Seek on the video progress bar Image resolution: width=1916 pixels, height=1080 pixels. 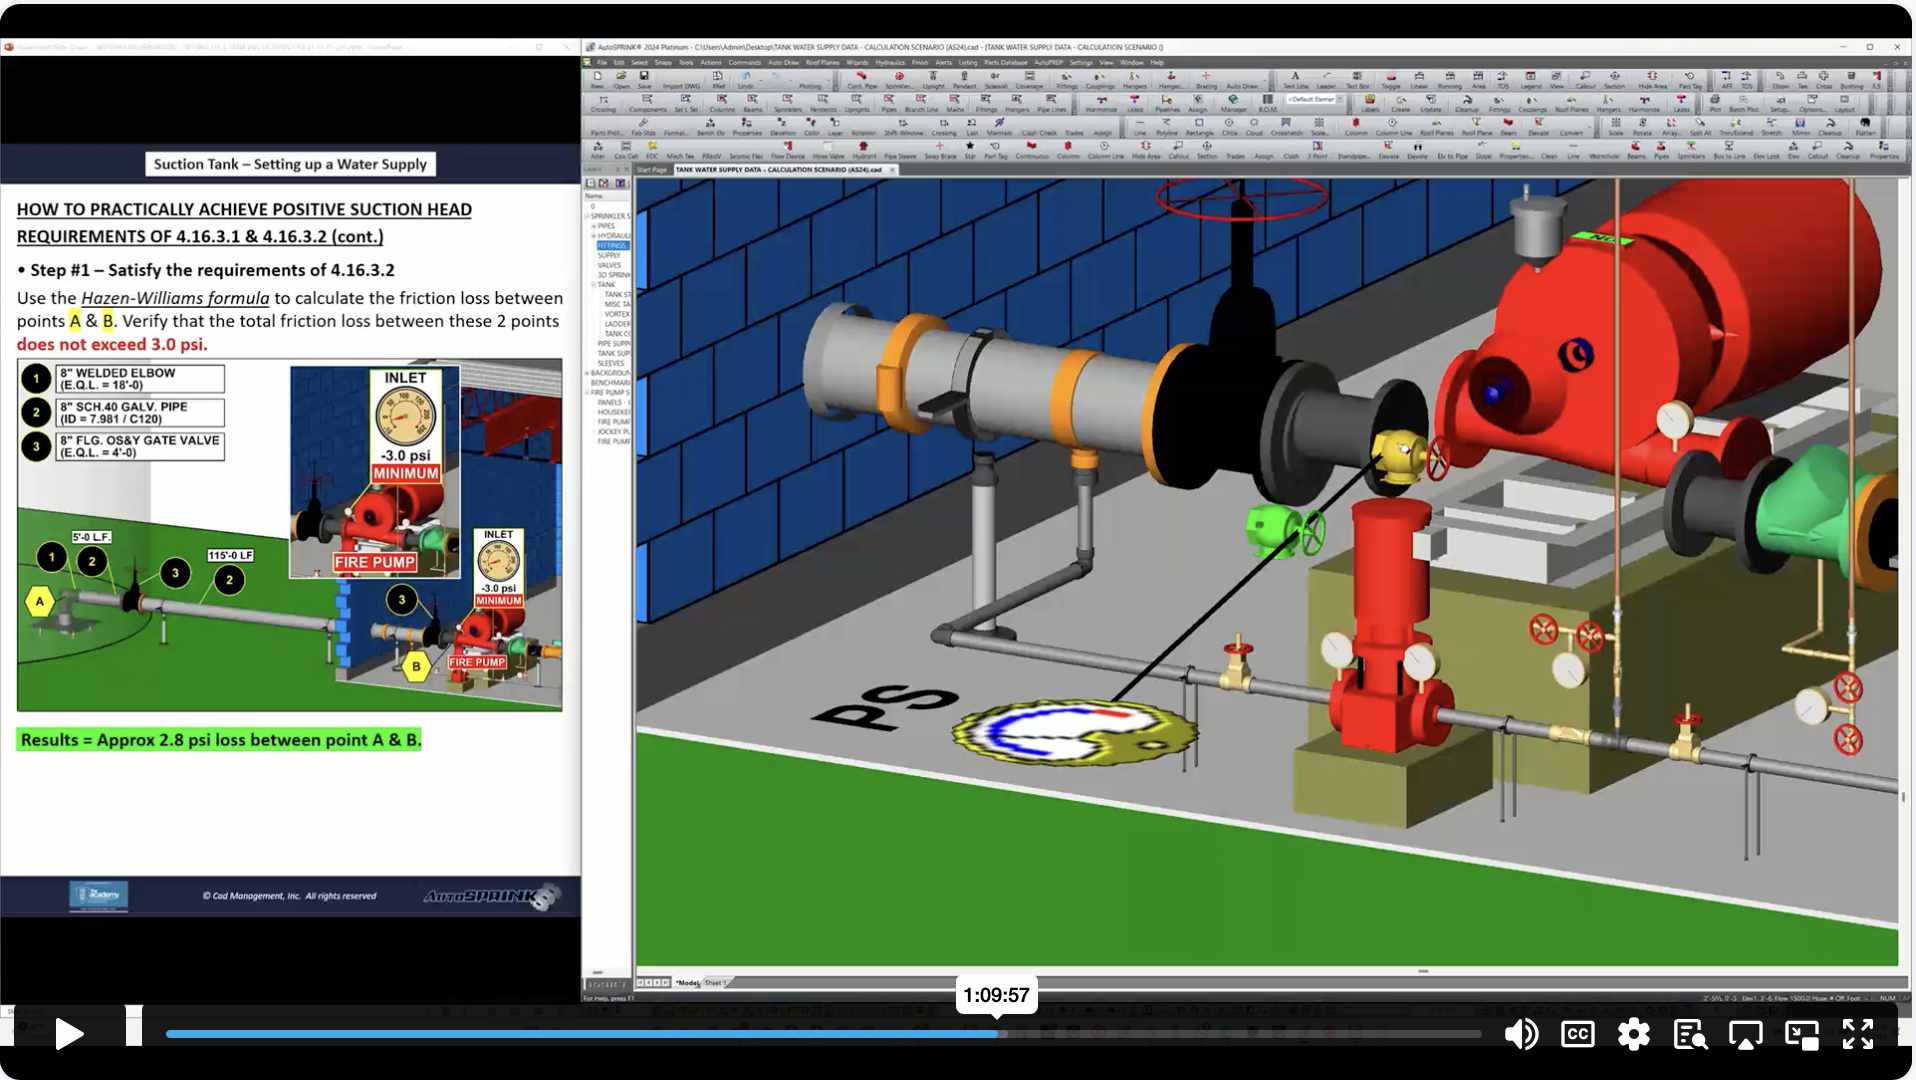coord(823,1034)
